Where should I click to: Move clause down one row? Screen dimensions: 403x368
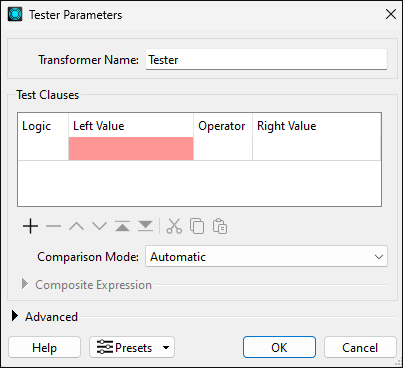pyautogui.click(x=99, y=226)
